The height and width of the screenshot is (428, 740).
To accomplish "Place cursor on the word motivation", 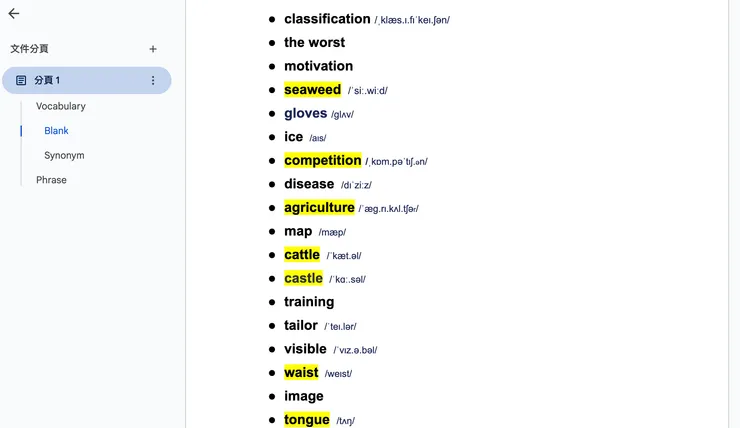I will pyautogui.click(x=318, y=66).
